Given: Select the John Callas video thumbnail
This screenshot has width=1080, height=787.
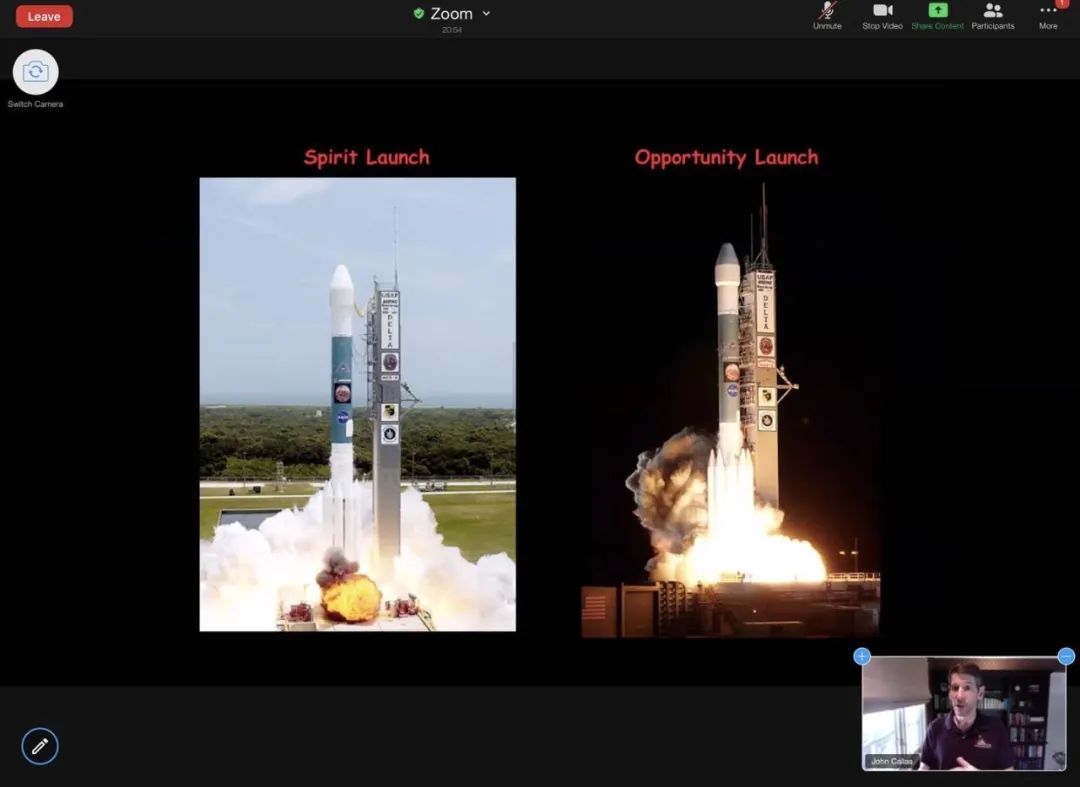Looking at the screenshot, I should 964,713.
